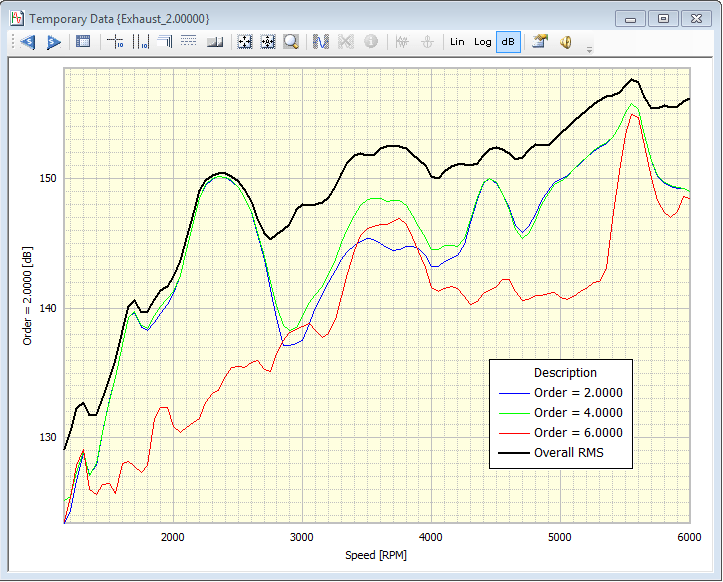This screenshot has height=582, width=723.
Task: Click the blue N curve icon
Action: [x=321, y=42]
